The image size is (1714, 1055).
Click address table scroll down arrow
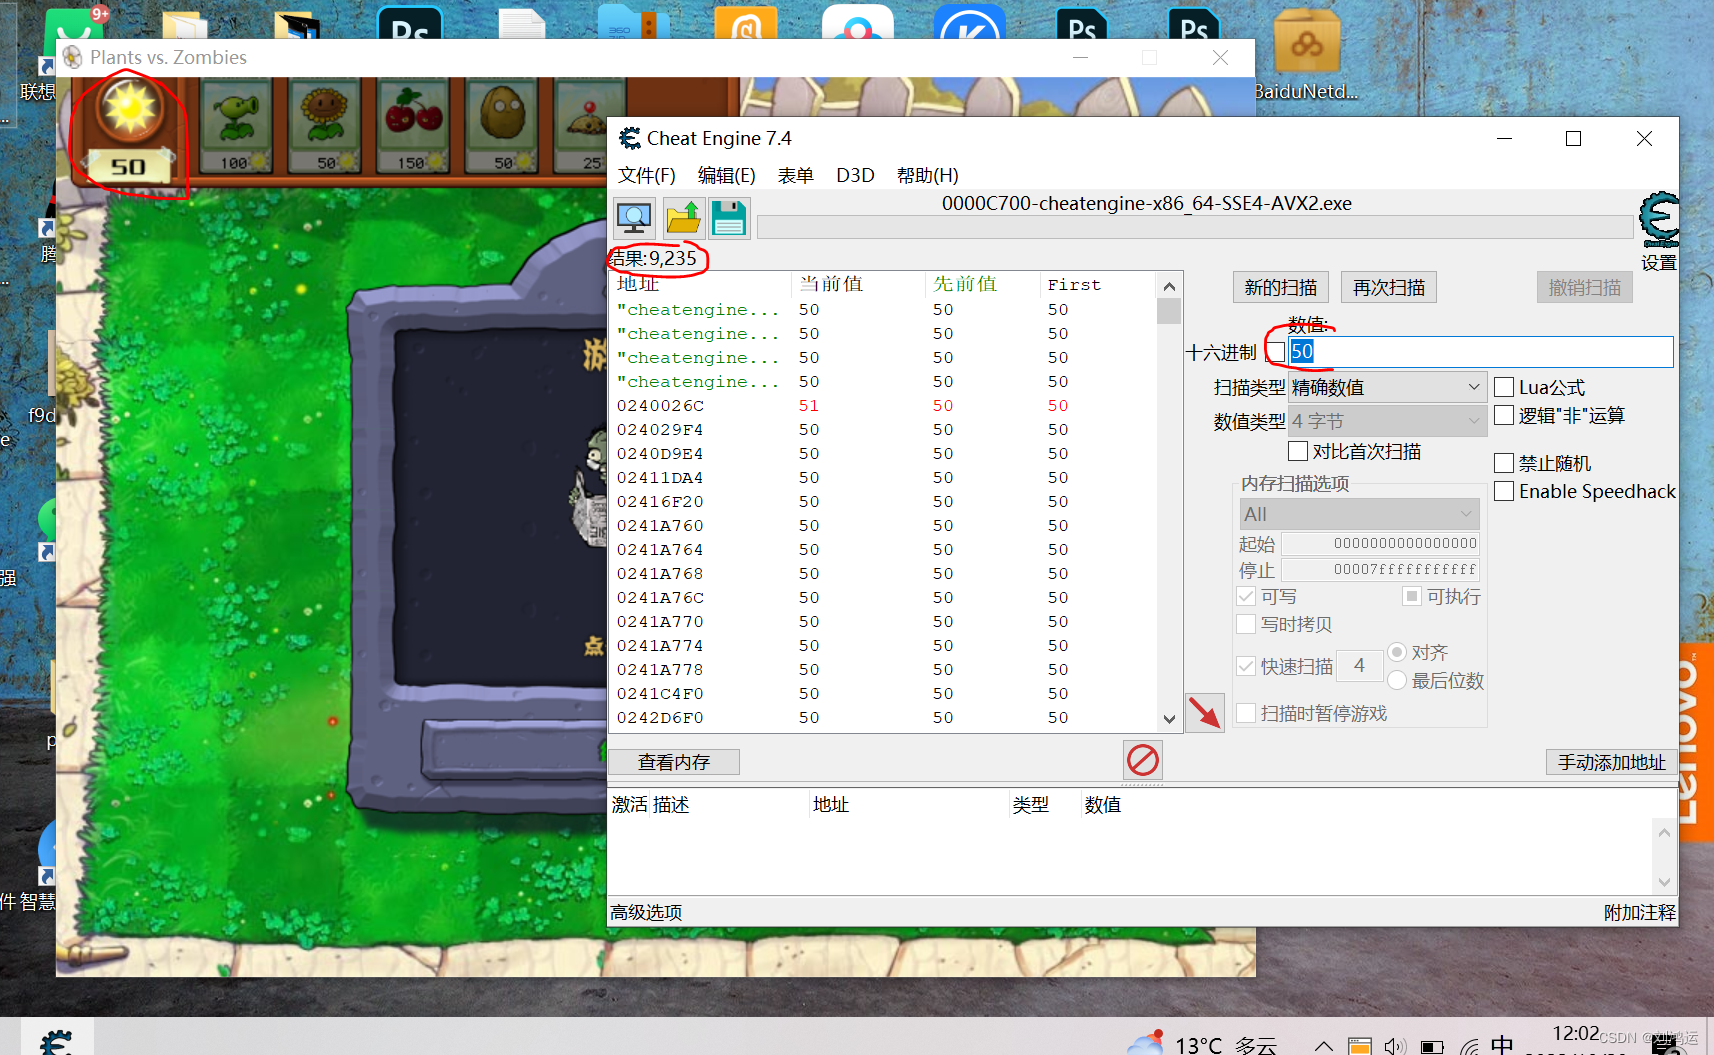tap(1664, 882)
